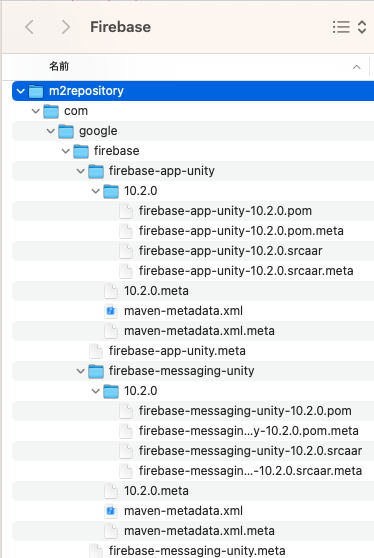Select firebase-messaging-unity-10.2.0.srcaar file name
Viewport: 374px width, 558px height.
click(250, 451)
